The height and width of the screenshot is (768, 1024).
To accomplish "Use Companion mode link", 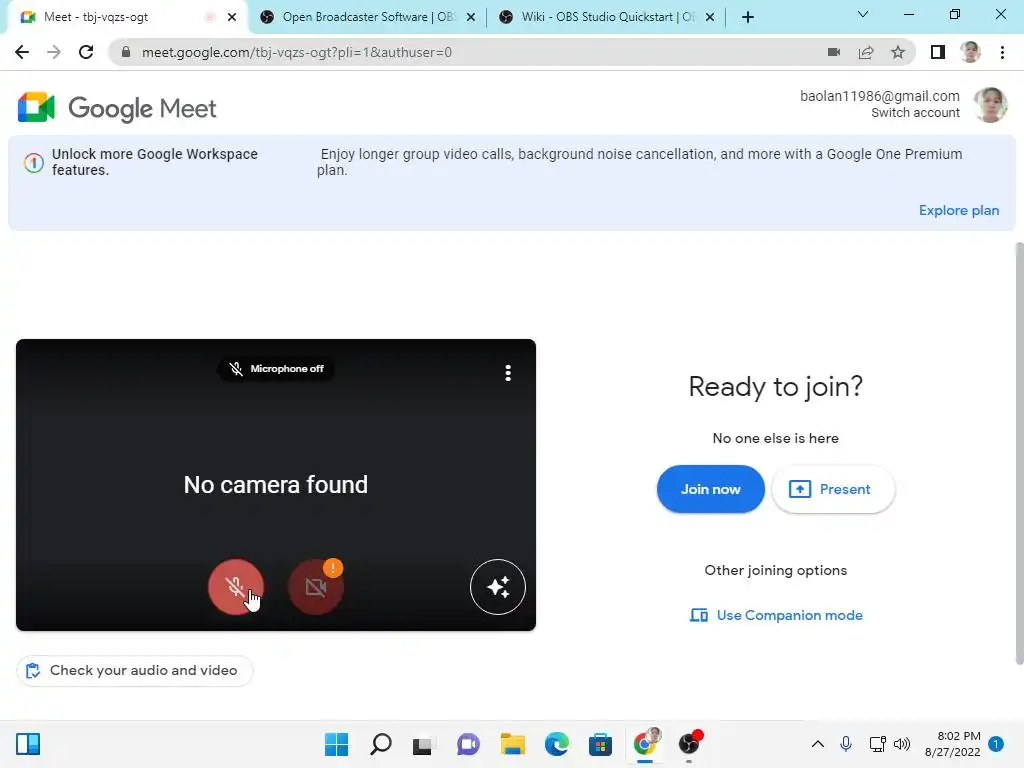I will pyautogui.click(x=776, y=615).
